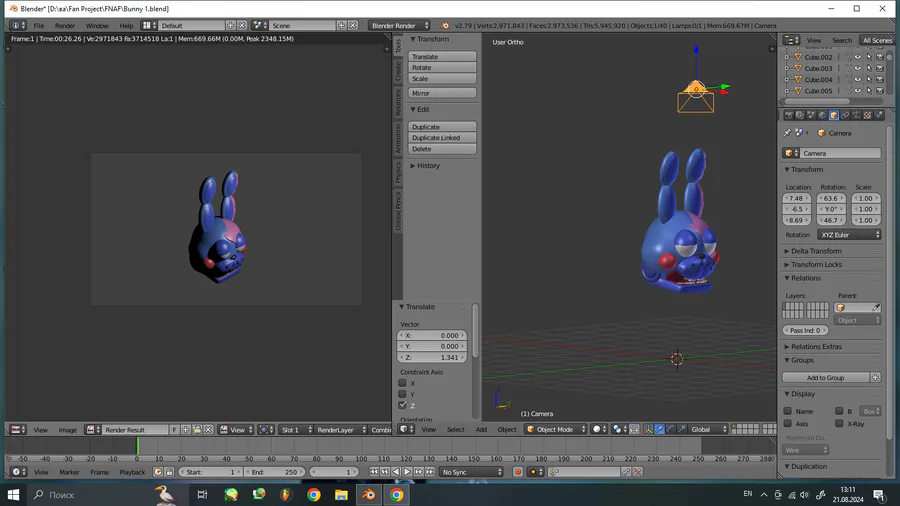Open the pivot point selector

tap(620, 429)
